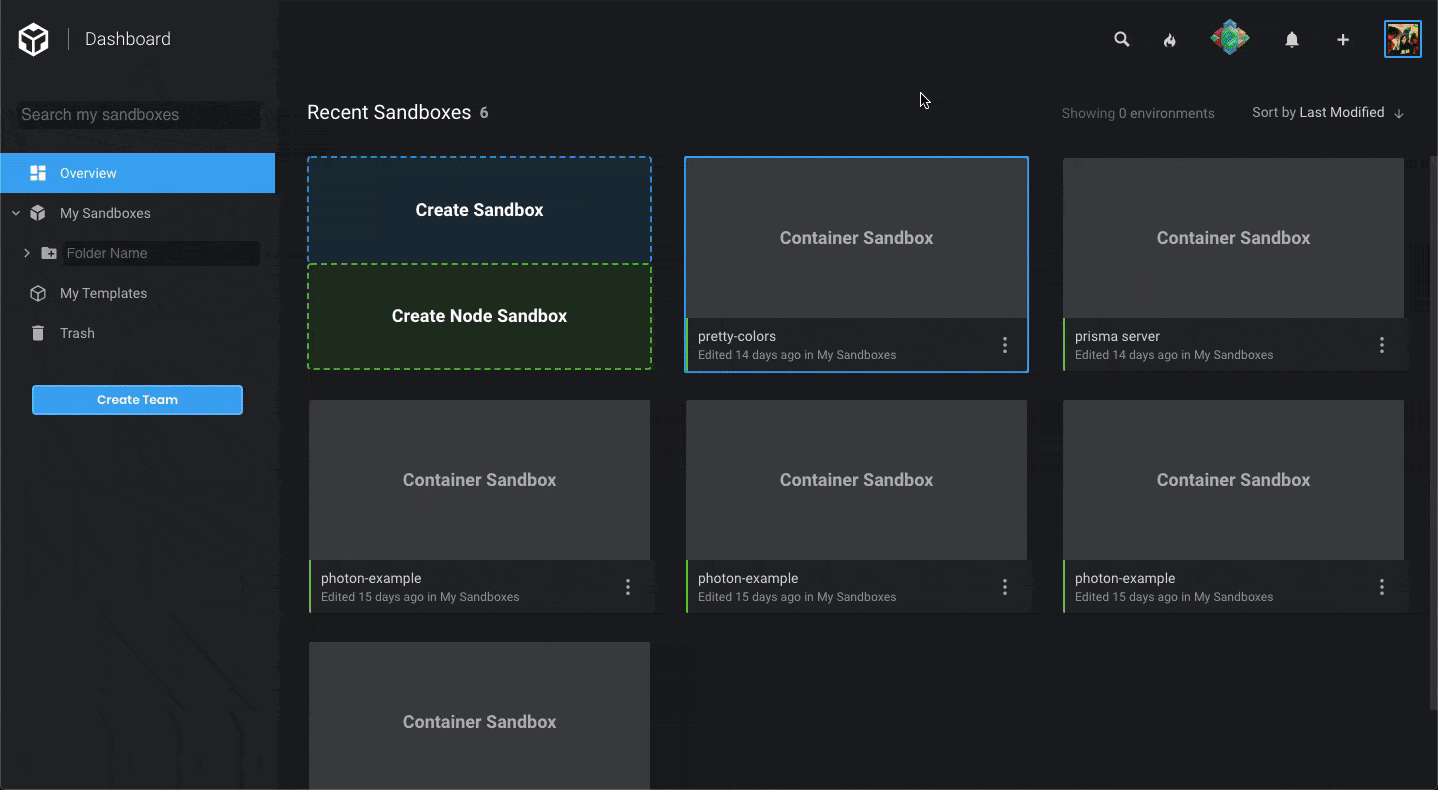Image resolution: width=1438 pixels, height=790 pixels.
Task: Open the pretty-colors sandbox thumbnail
Action: tap(856, 238)
